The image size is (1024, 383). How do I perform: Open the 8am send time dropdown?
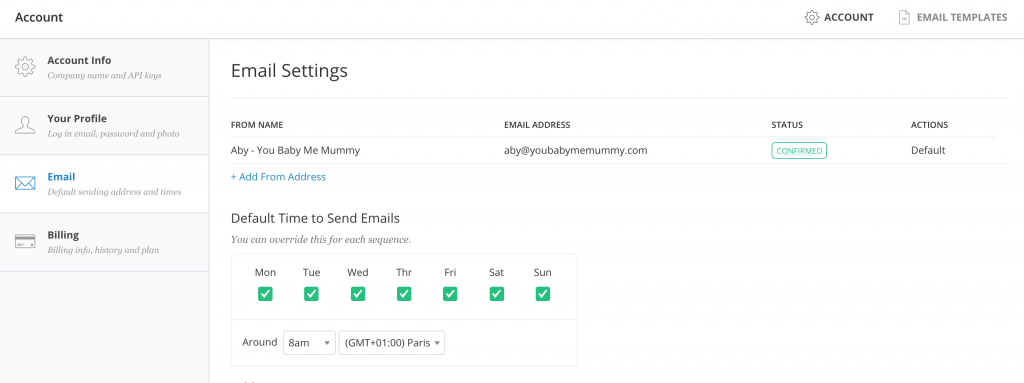(309, 342)
